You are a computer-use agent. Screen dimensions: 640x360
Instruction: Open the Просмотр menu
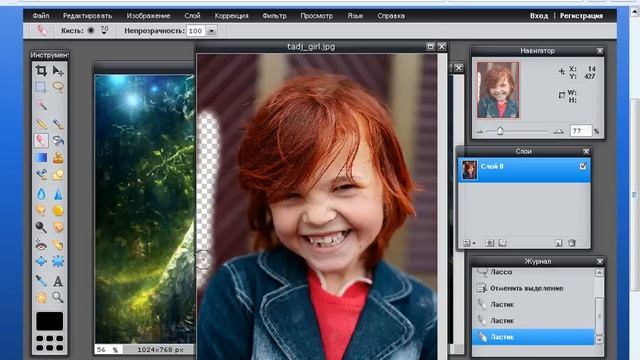point(317,16)
